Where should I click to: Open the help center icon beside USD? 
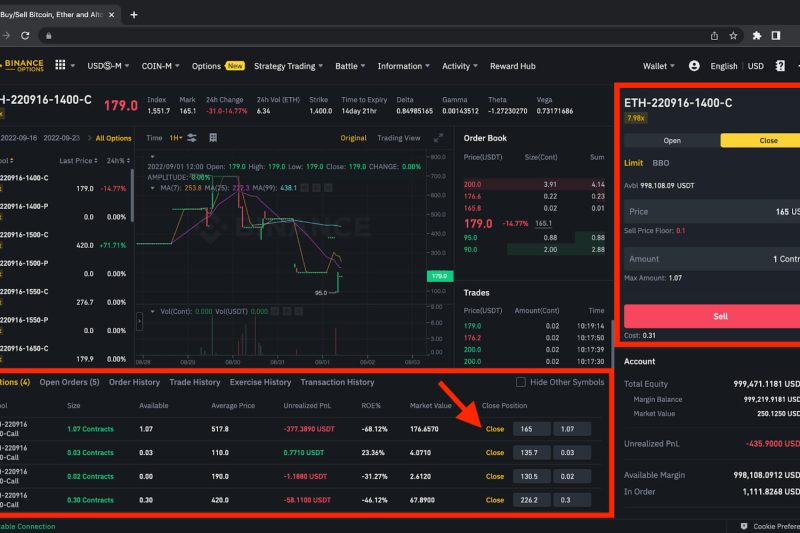click(x=780, y=66)
